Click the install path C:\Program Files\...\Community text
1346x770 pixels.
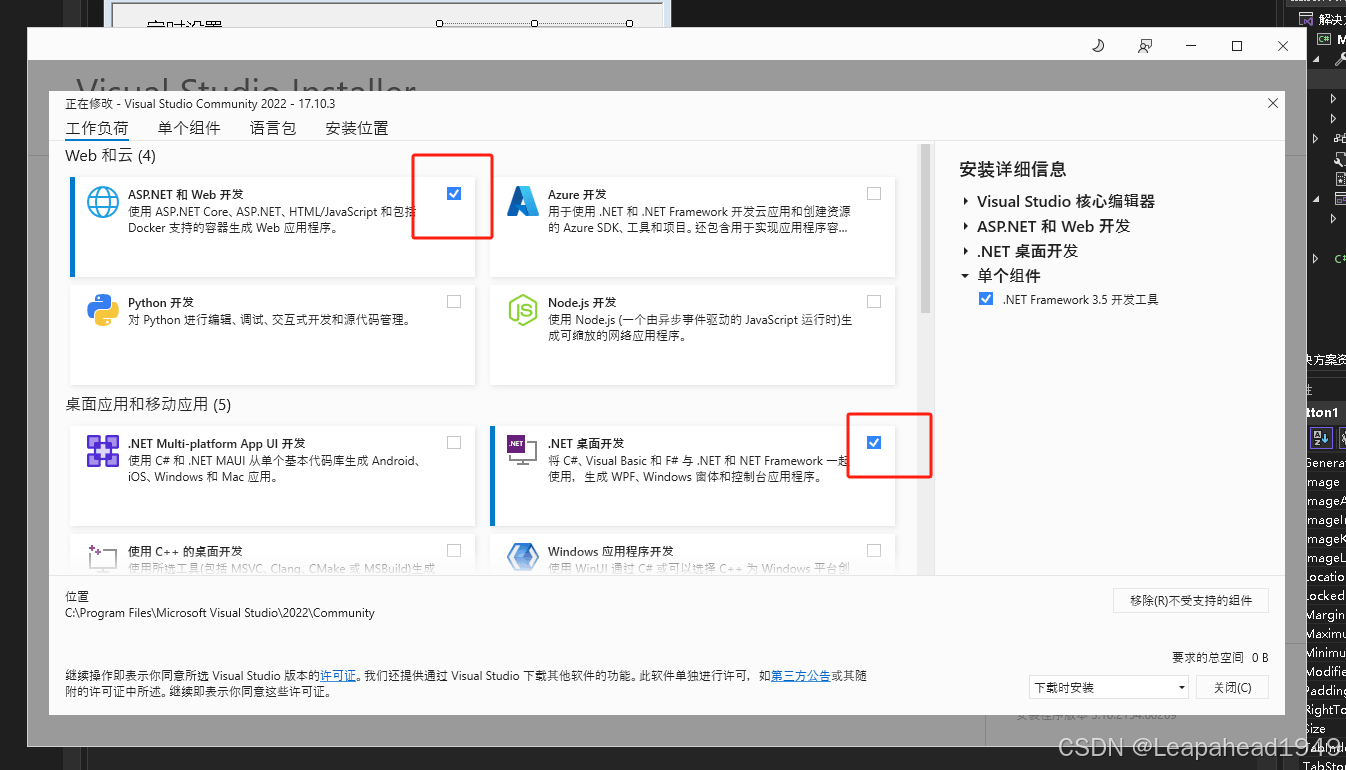(x=220, y=613)
